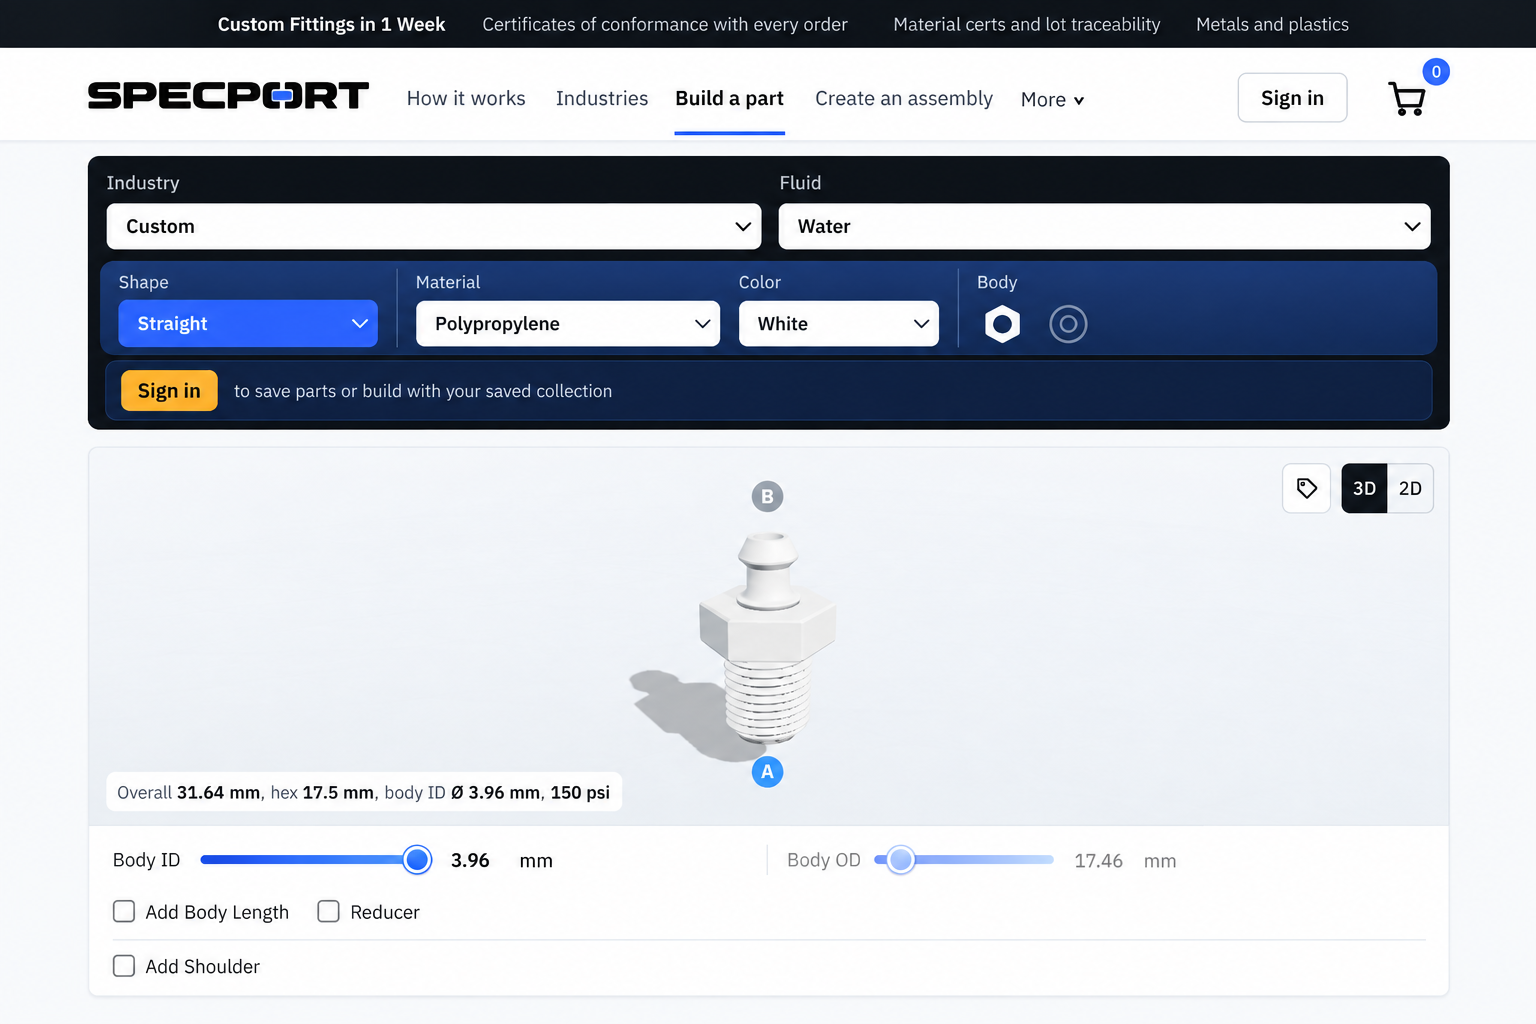Screen dimensions: 1536x1024
Task: Enable Add Shoulder checkbox
Action: 124,966
